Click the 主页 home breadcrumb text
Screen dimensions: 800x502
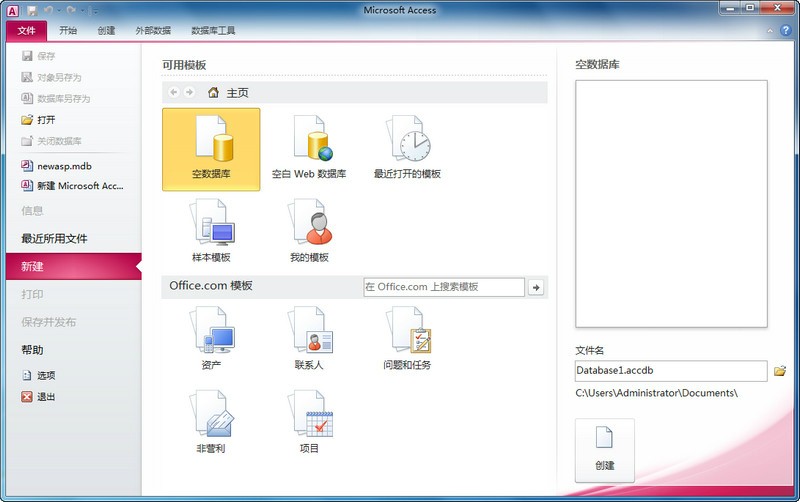click(237, 93)
